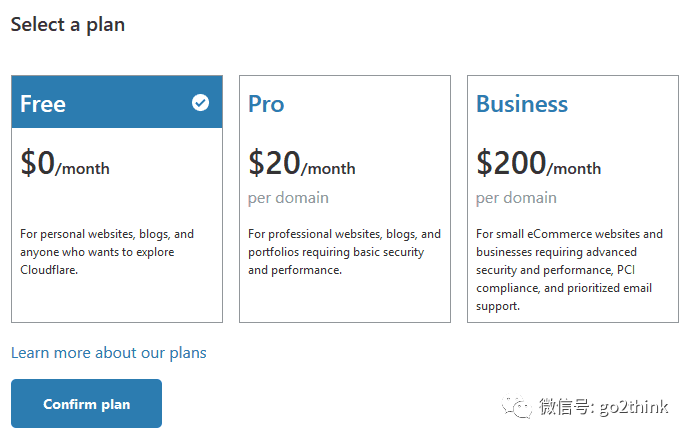Click the checkmark icon on Free plan
Viewport: 689px width, 438px height.
point(201,102)
